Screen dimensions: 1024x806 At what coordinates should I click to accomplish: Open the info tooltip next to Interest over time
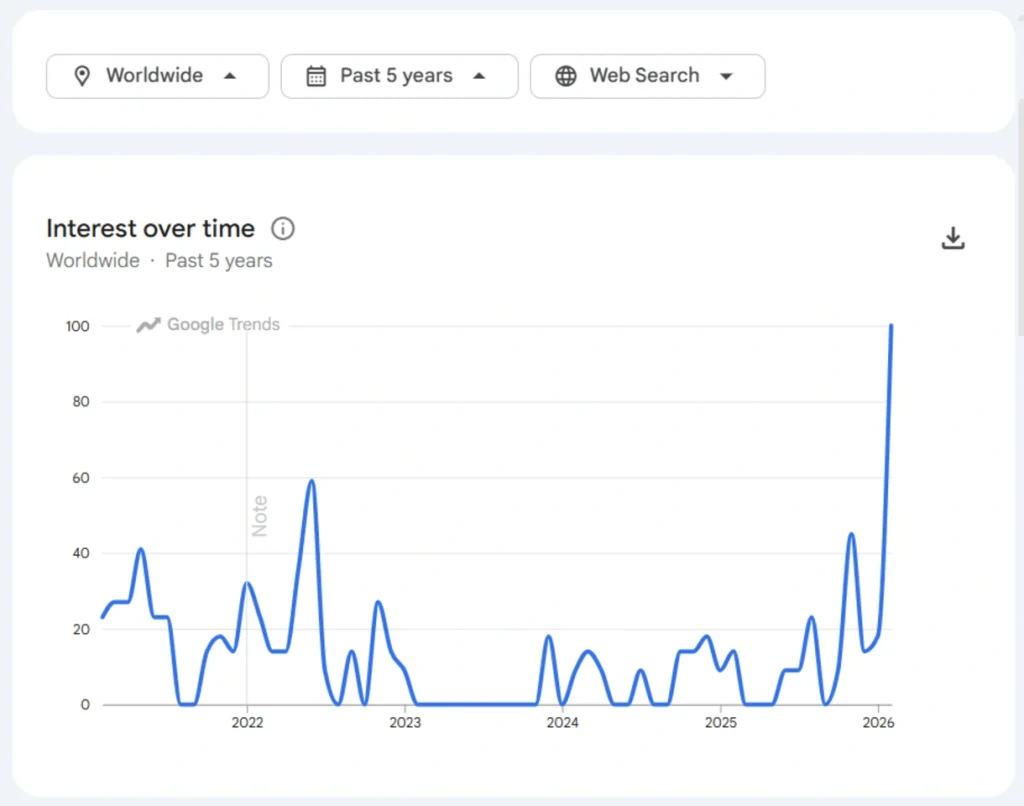[x=283, y=229]
